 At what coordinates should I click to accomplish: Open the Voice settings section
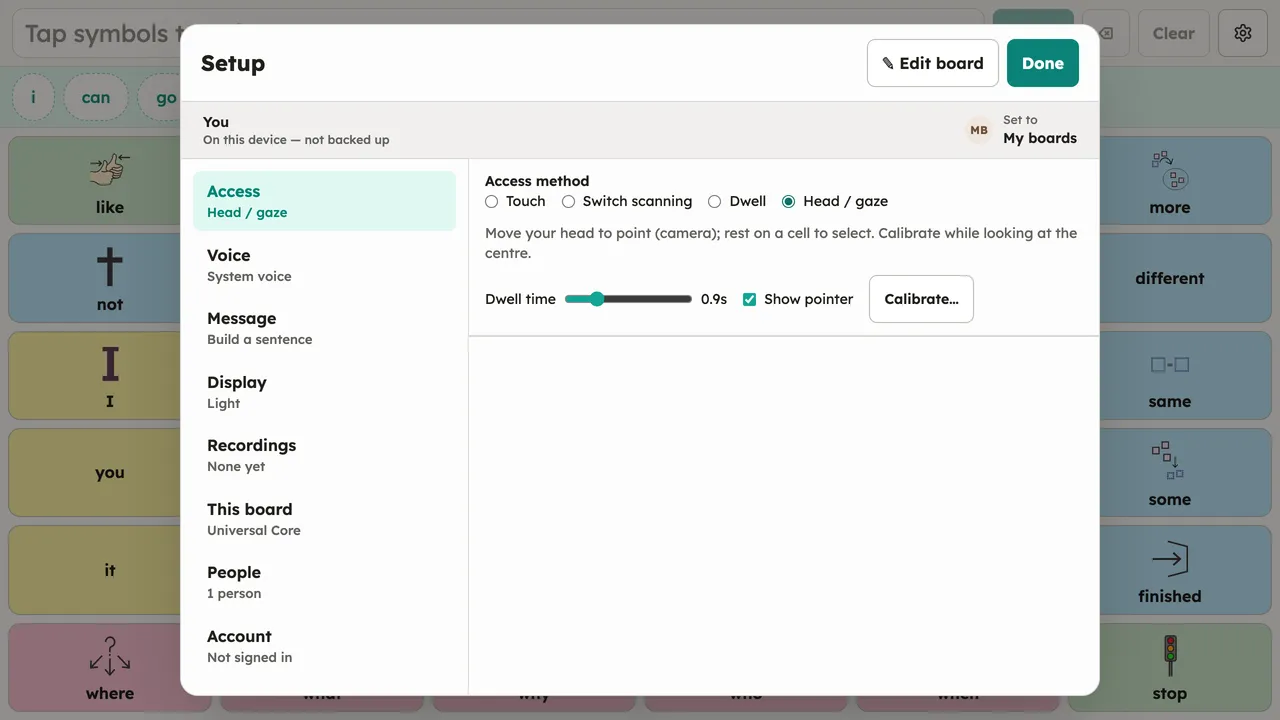point(324,265)
